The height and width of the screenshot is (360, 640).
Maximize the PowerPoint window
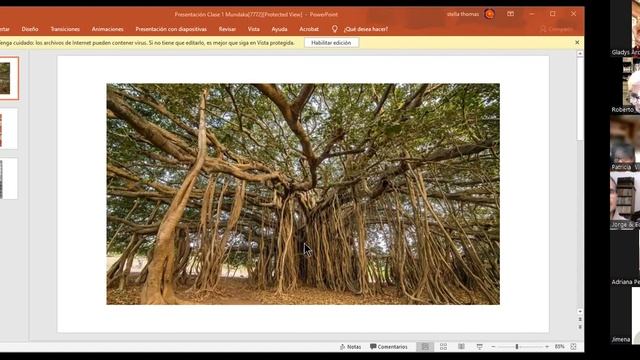[x=553, y=14]
